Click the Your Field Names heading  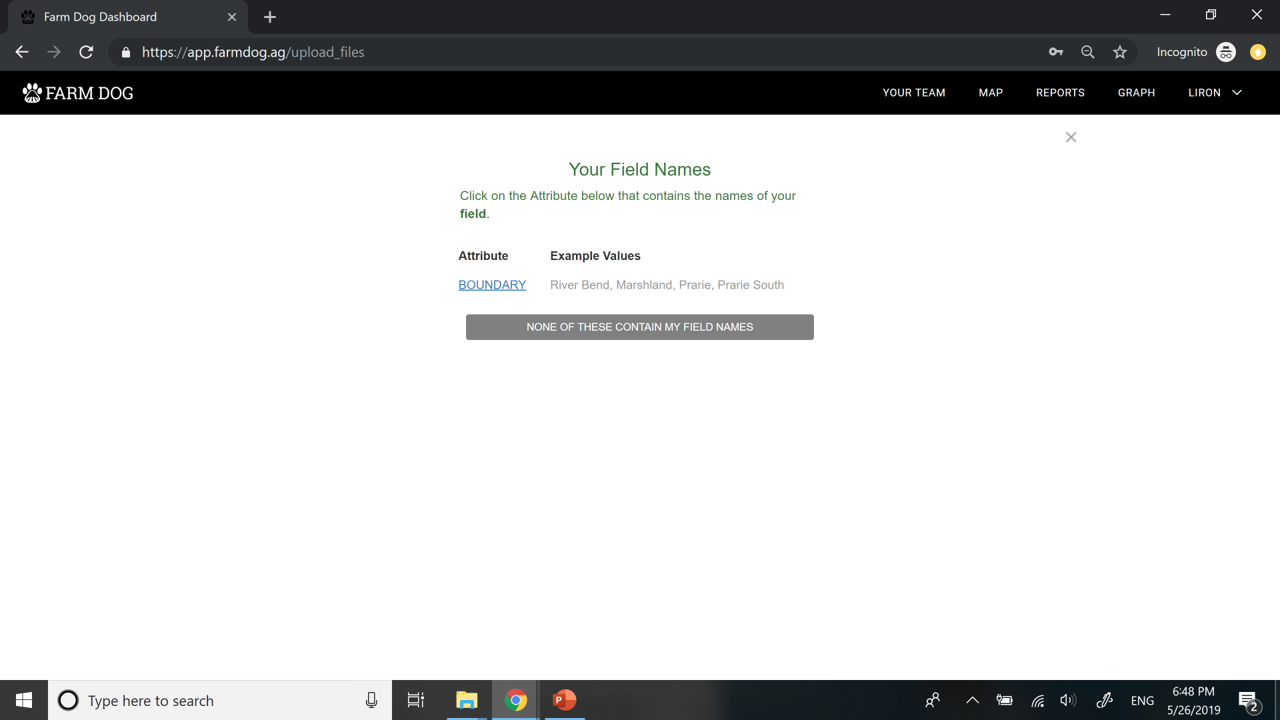[640, 170]
